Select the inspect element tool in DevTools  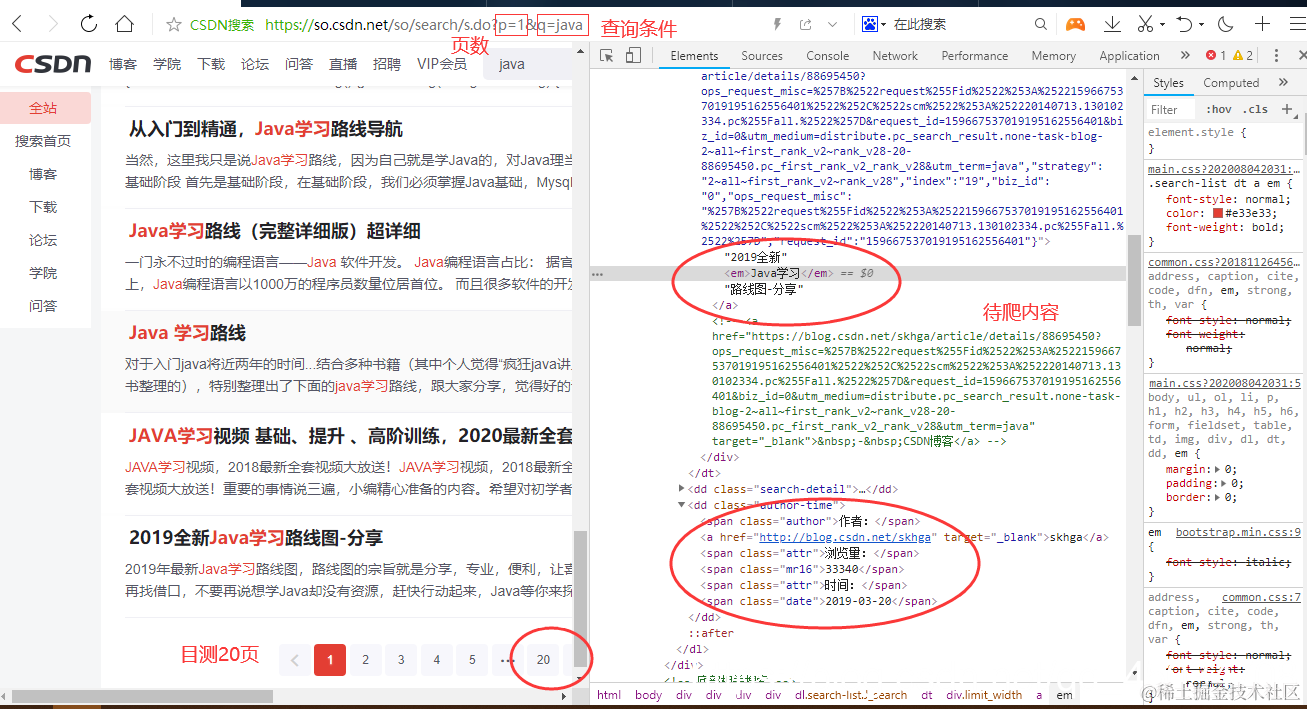pos(608,56)
